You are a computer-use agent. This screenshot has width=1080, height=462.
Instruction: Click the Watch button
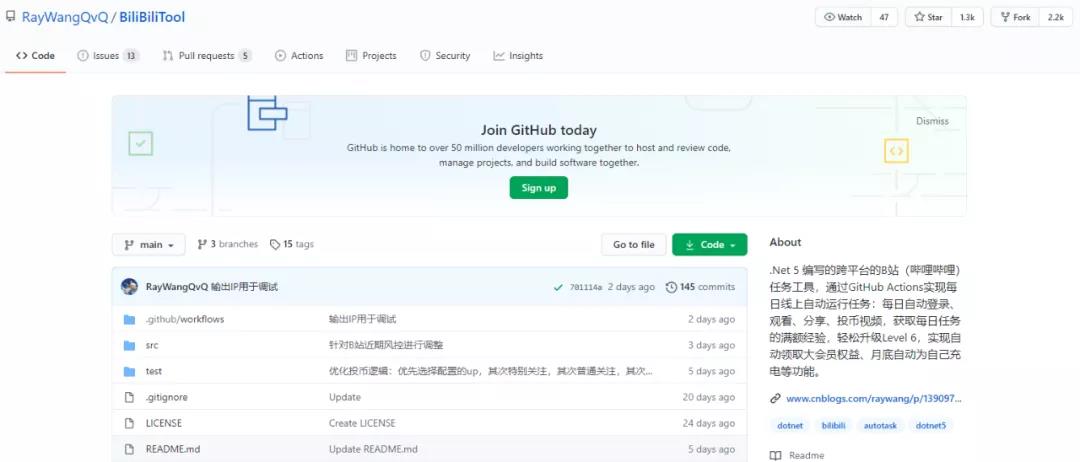pyautogui.click(x=843, y=17)
